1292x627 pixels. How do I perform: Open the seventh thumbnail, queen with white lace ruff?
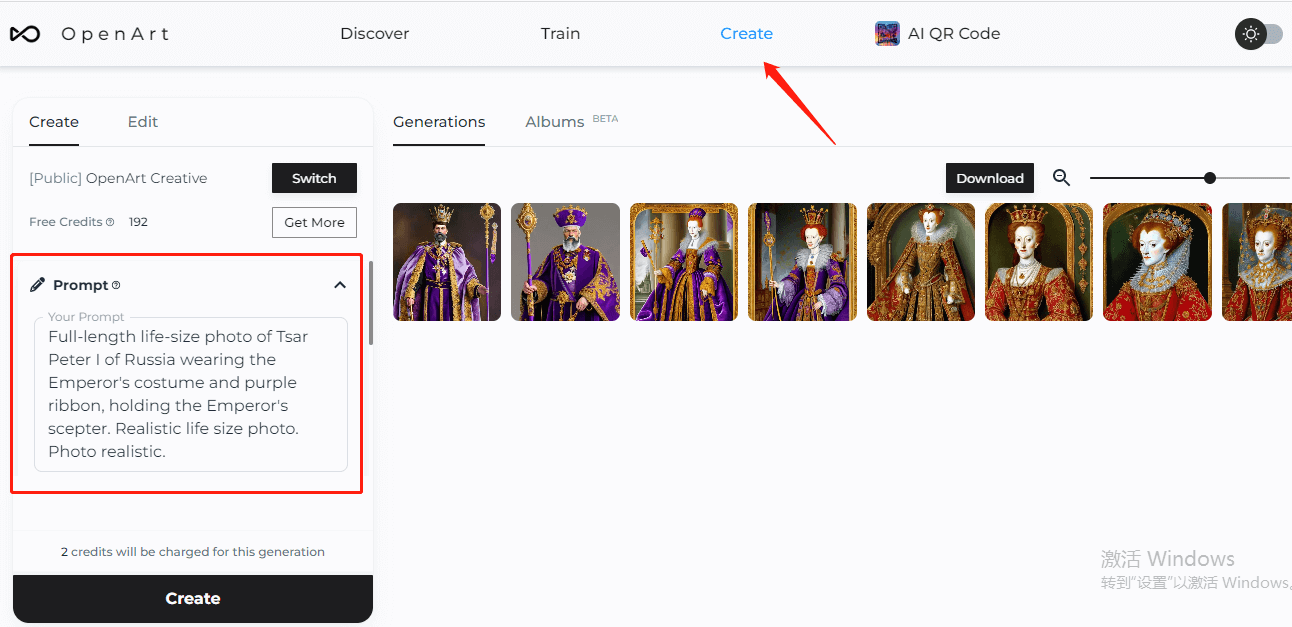click(1157, 262)
